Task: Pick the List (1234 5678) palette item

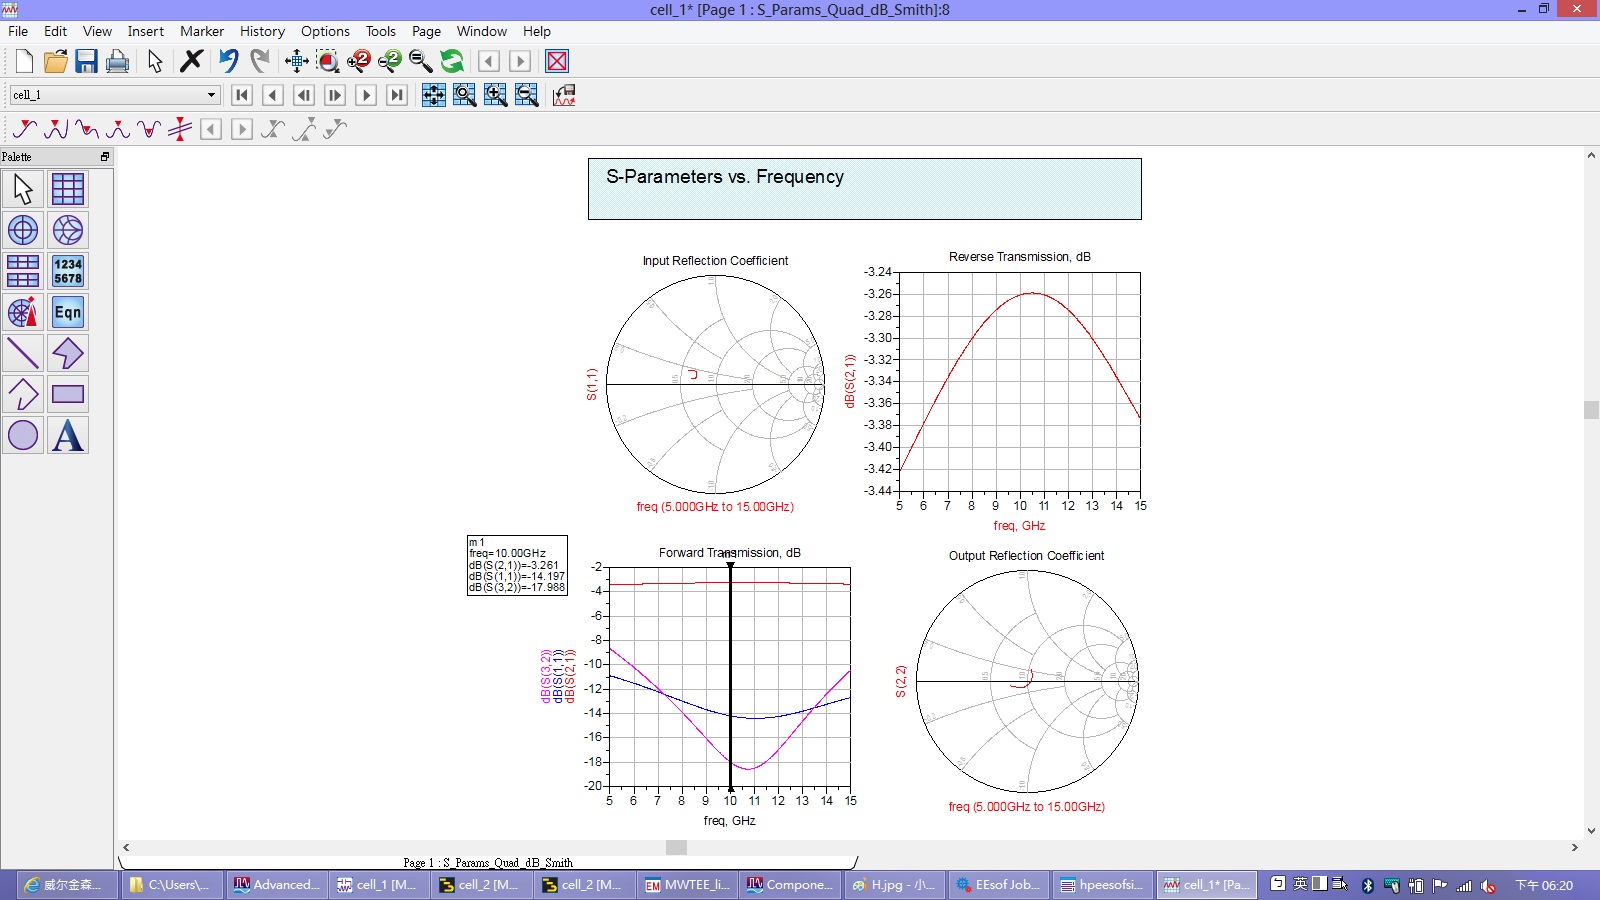Action: [x=68, y=271]
